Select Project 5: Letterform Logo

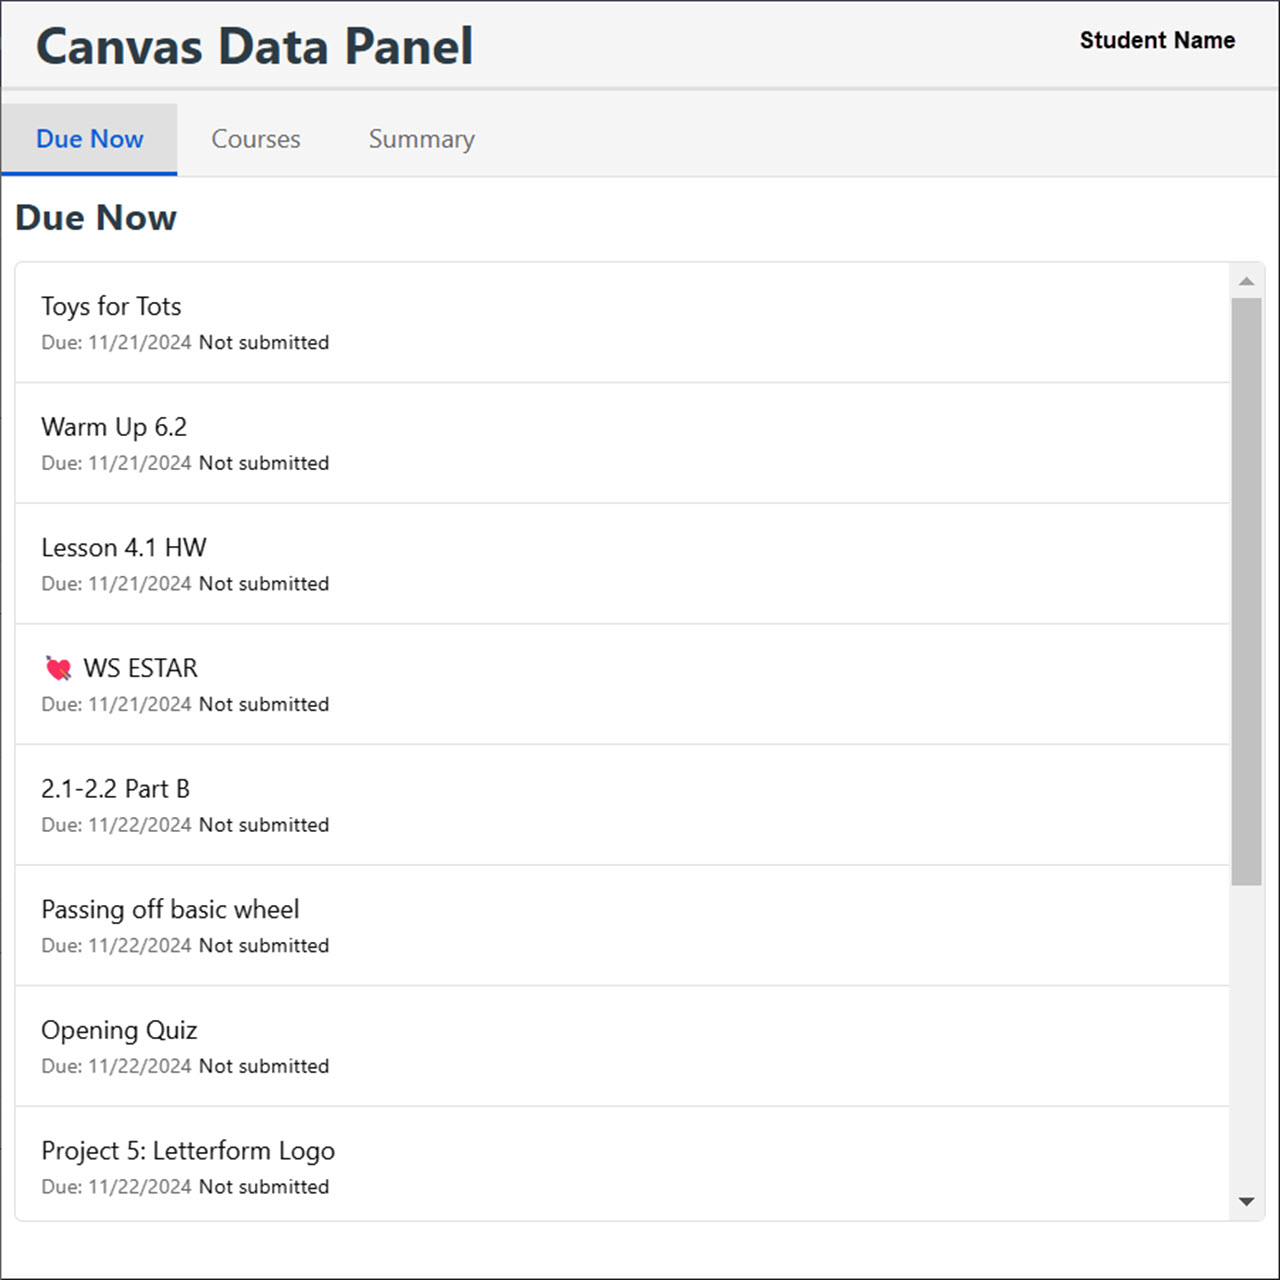[x=622, y=1164]
